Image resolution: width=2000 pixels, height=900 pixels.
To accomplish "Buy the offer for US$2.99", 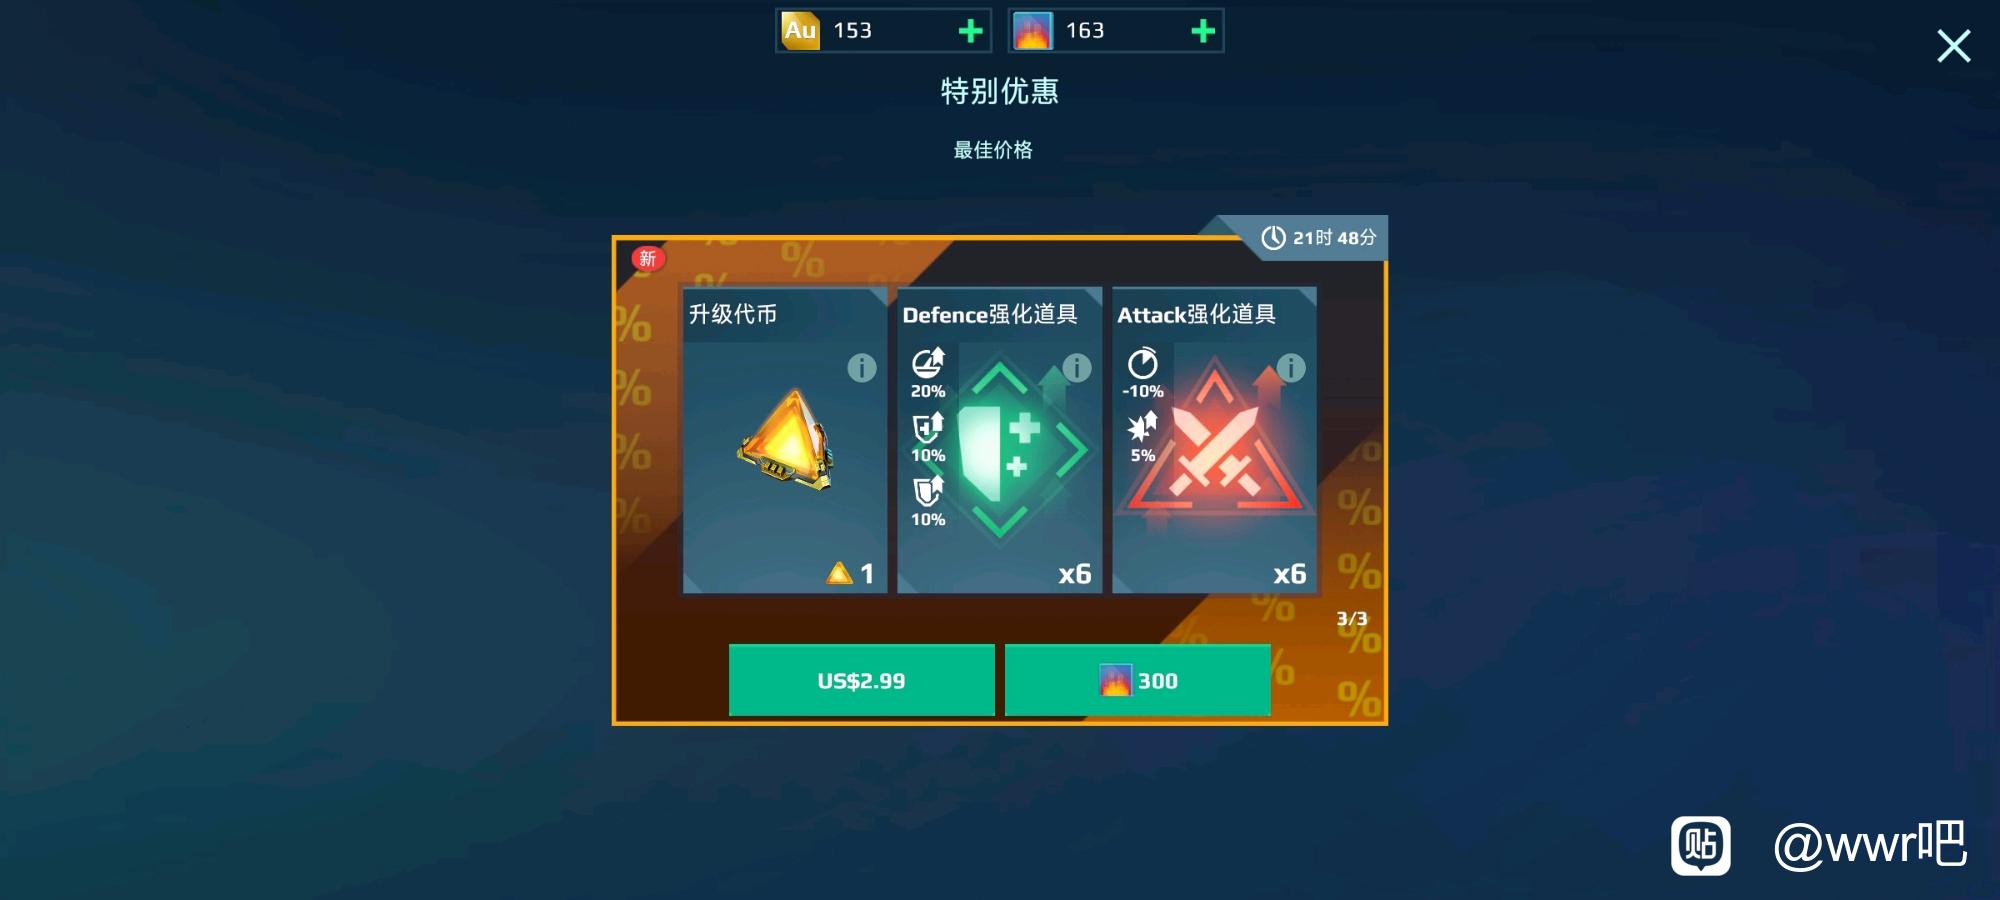I will 861,680.
